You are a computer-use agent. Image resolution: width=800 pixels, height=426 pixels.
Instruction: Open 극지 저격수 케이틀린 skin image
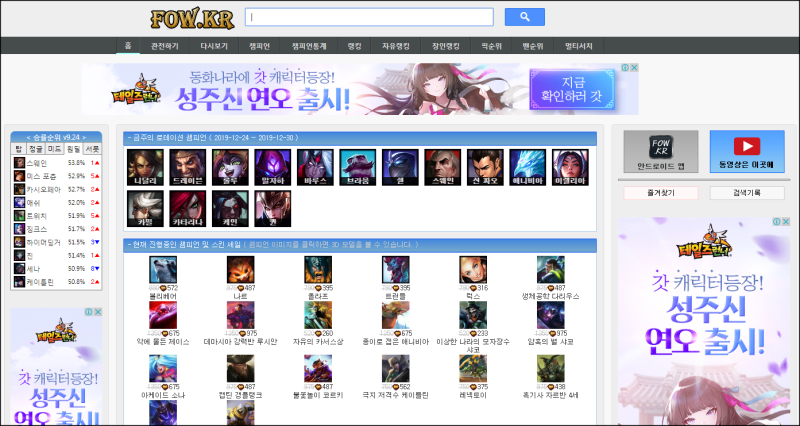pyautogui.click(x=395, y=368)
